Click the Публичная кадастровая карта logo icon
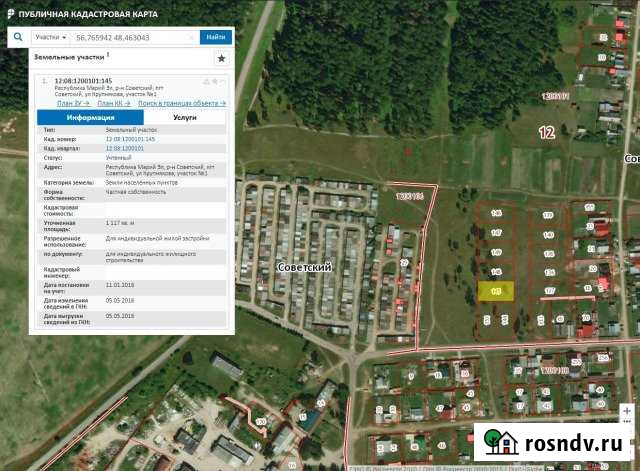 [x=8, y=12]
